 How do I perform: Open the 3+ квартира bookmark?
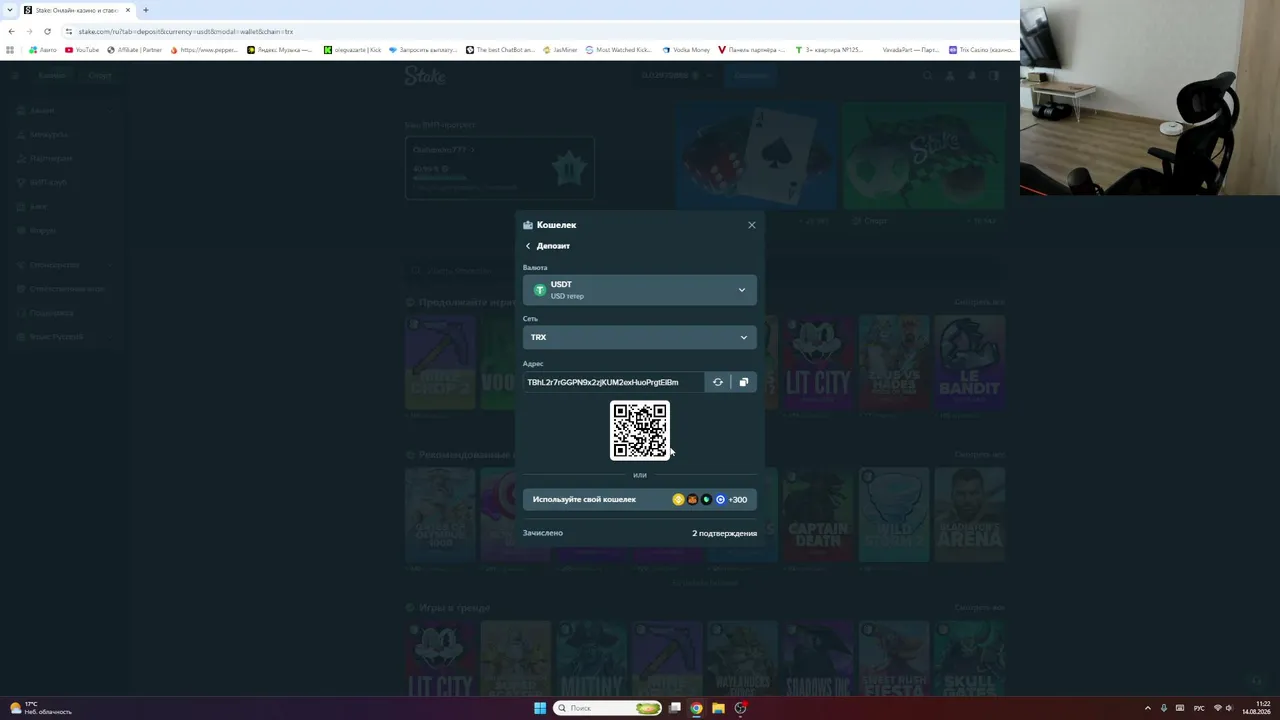tap(829, 49)
